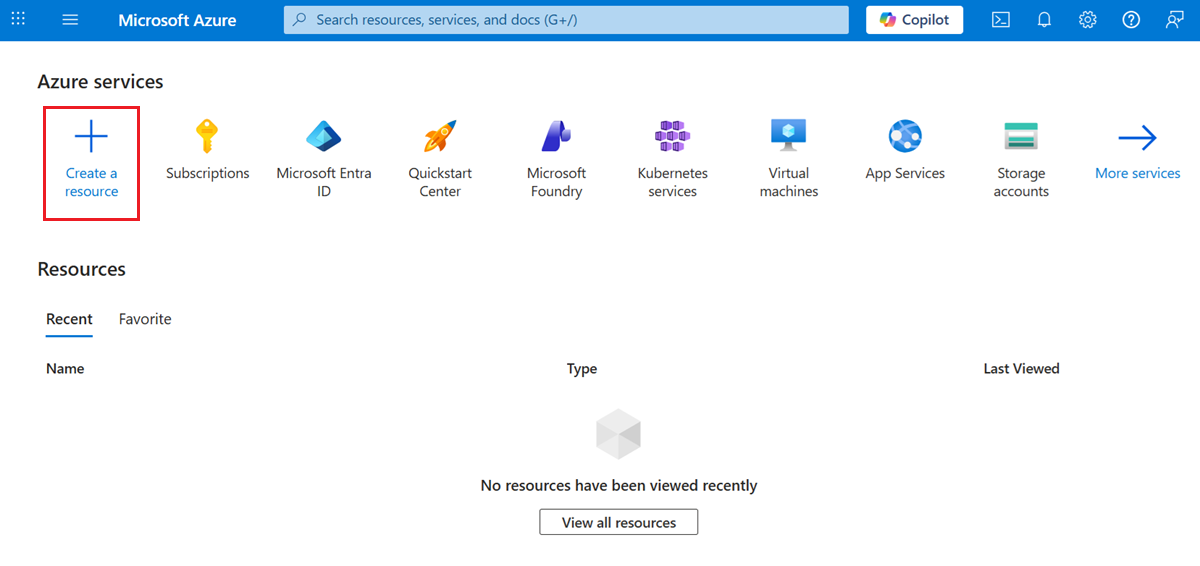Open portal settings gear
The height and width of the screenshot is (566, 1200).
point(1088,20)
